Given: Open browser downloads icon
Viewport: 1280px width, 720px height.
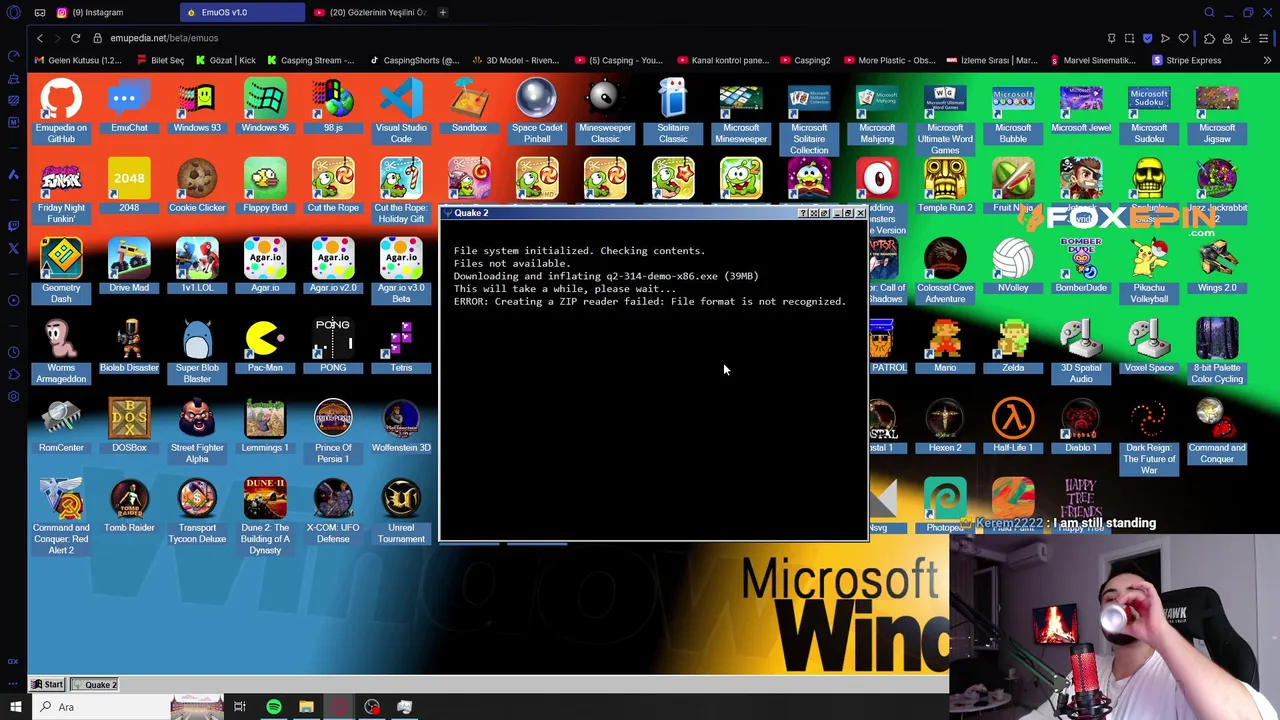Looking at the screenshot, I should 1245,38.
